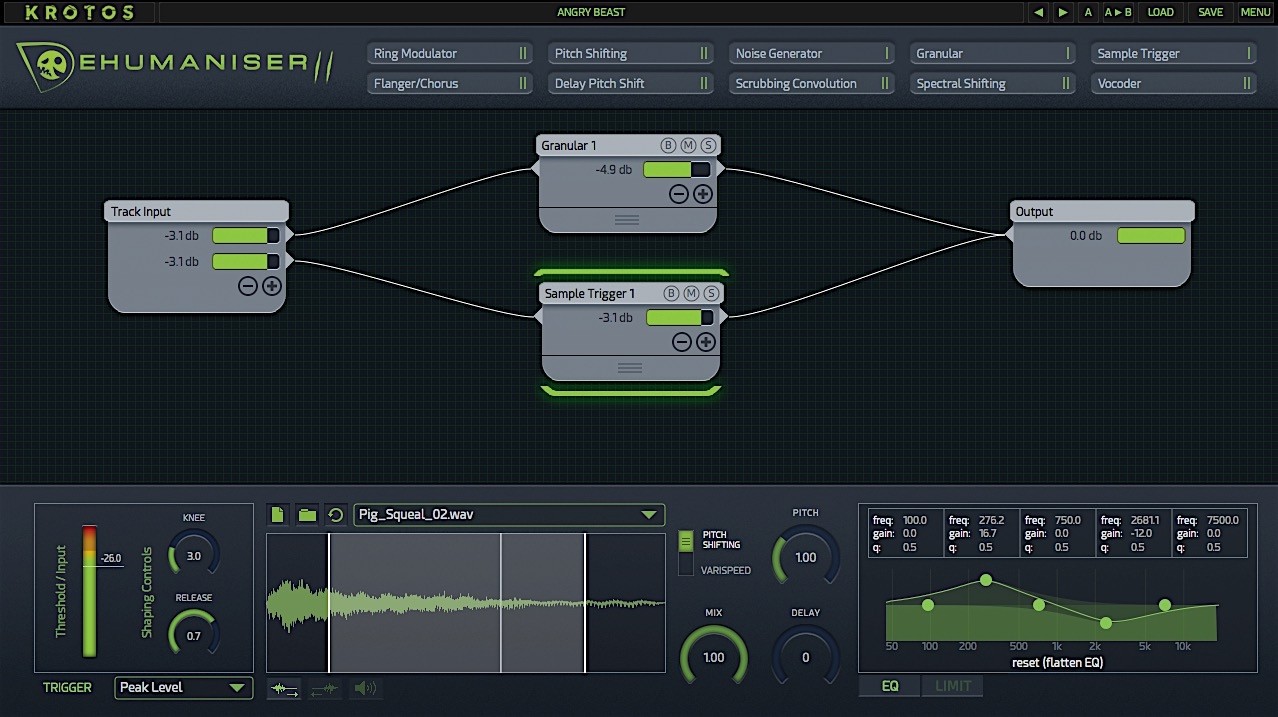Add Flanger/Chorus module
Screen dimensions: 1278x717
tap(450, 84)
